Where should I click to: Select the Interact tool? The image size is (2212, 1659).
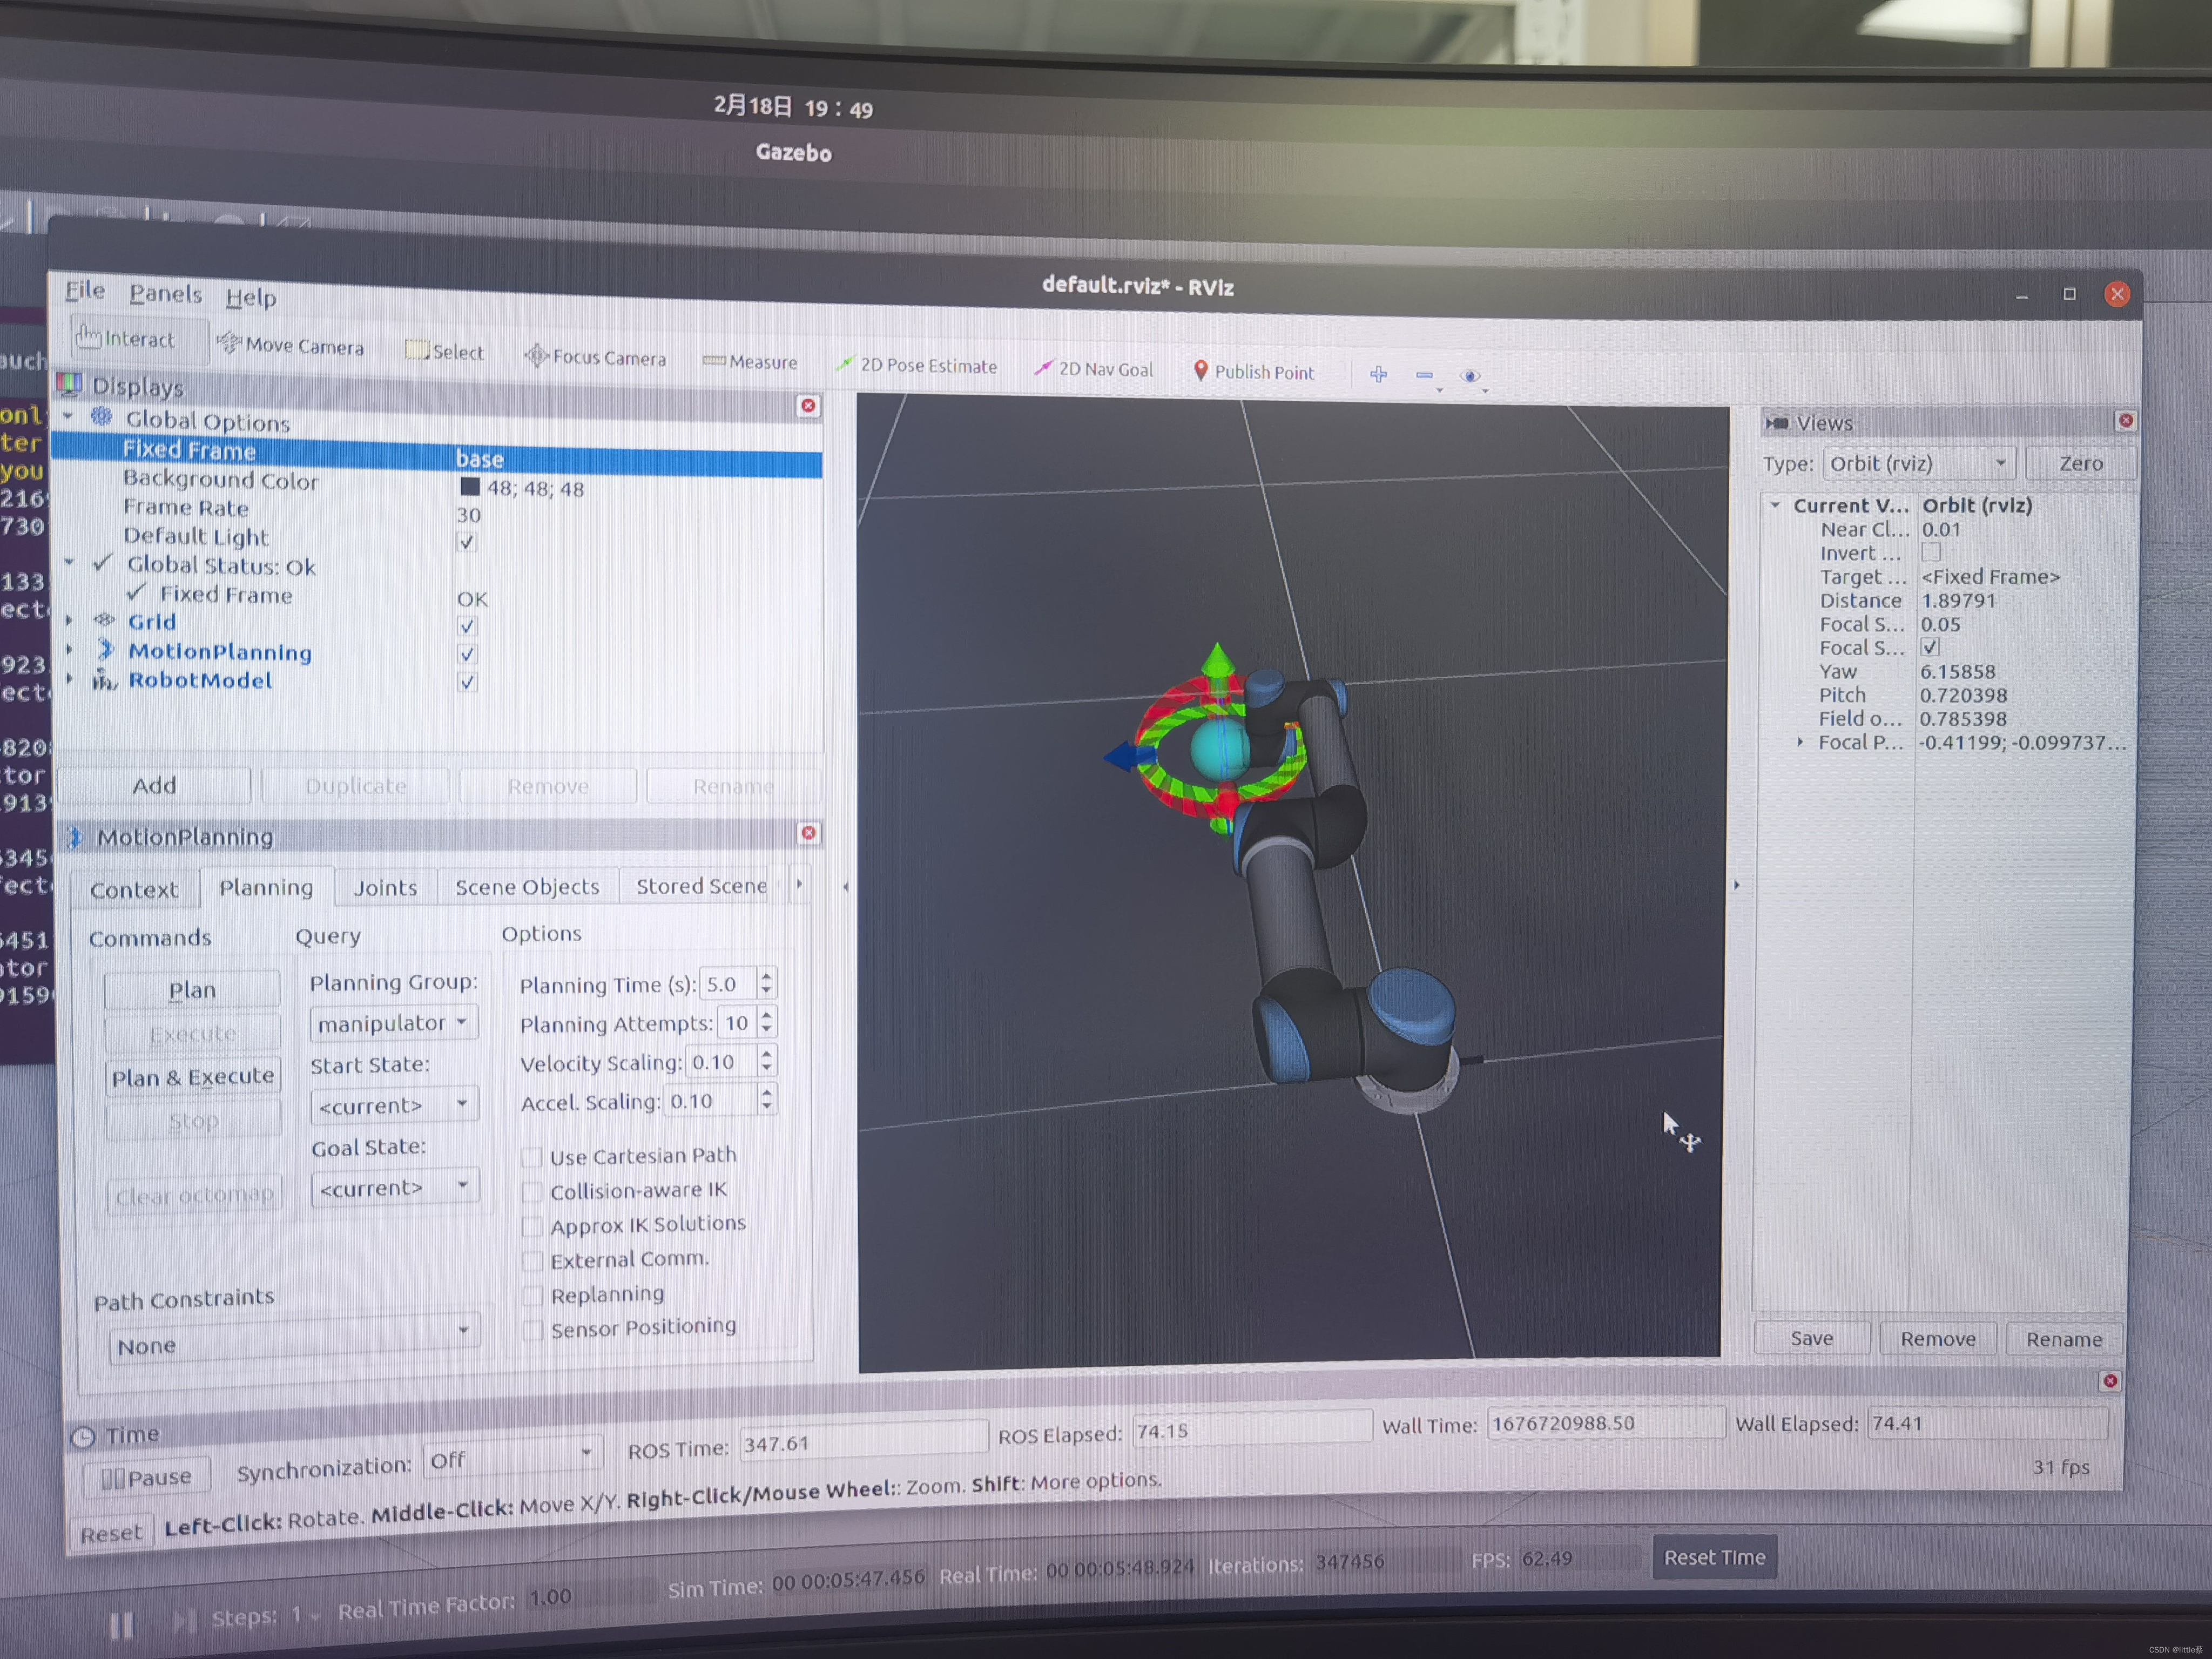[x=126, y=339]
